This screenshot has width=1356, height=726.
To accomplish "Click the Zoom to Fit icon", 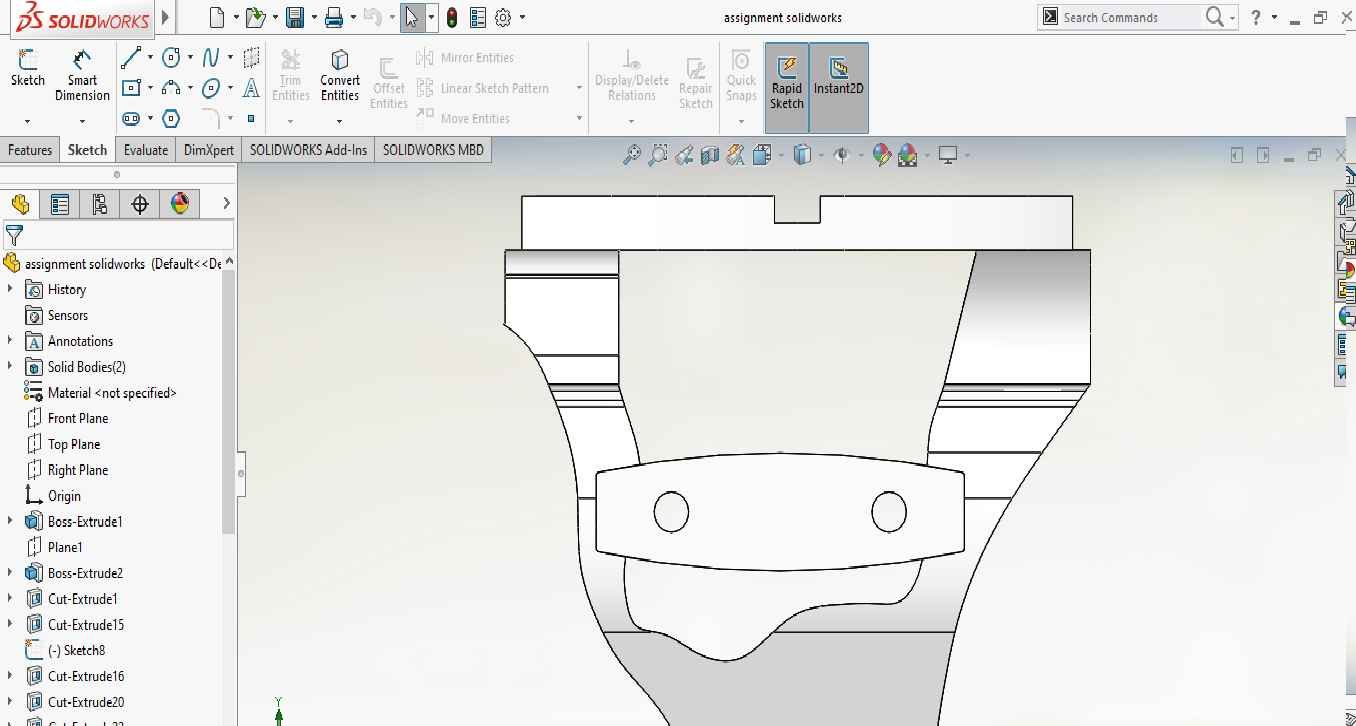I will 632,155.
